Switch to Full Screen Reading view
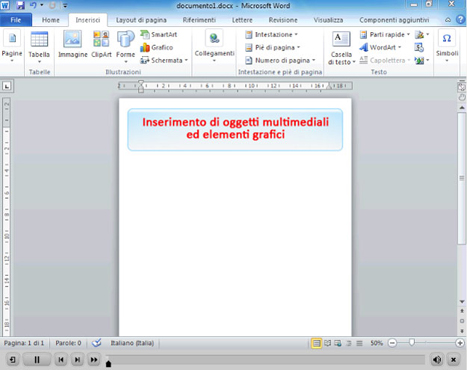Image resolution: width=467 pixels, height=370 pixels. 327,343
